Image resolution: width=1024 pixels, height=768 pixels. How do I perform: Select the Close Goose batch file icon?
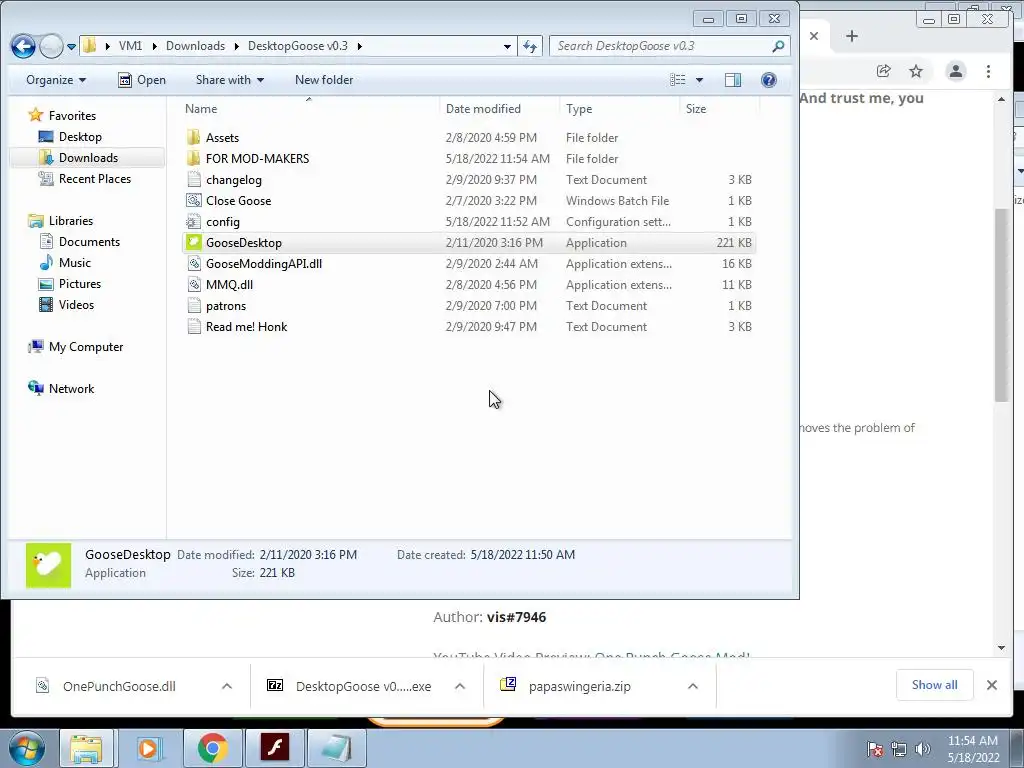(x=193, y=200)
